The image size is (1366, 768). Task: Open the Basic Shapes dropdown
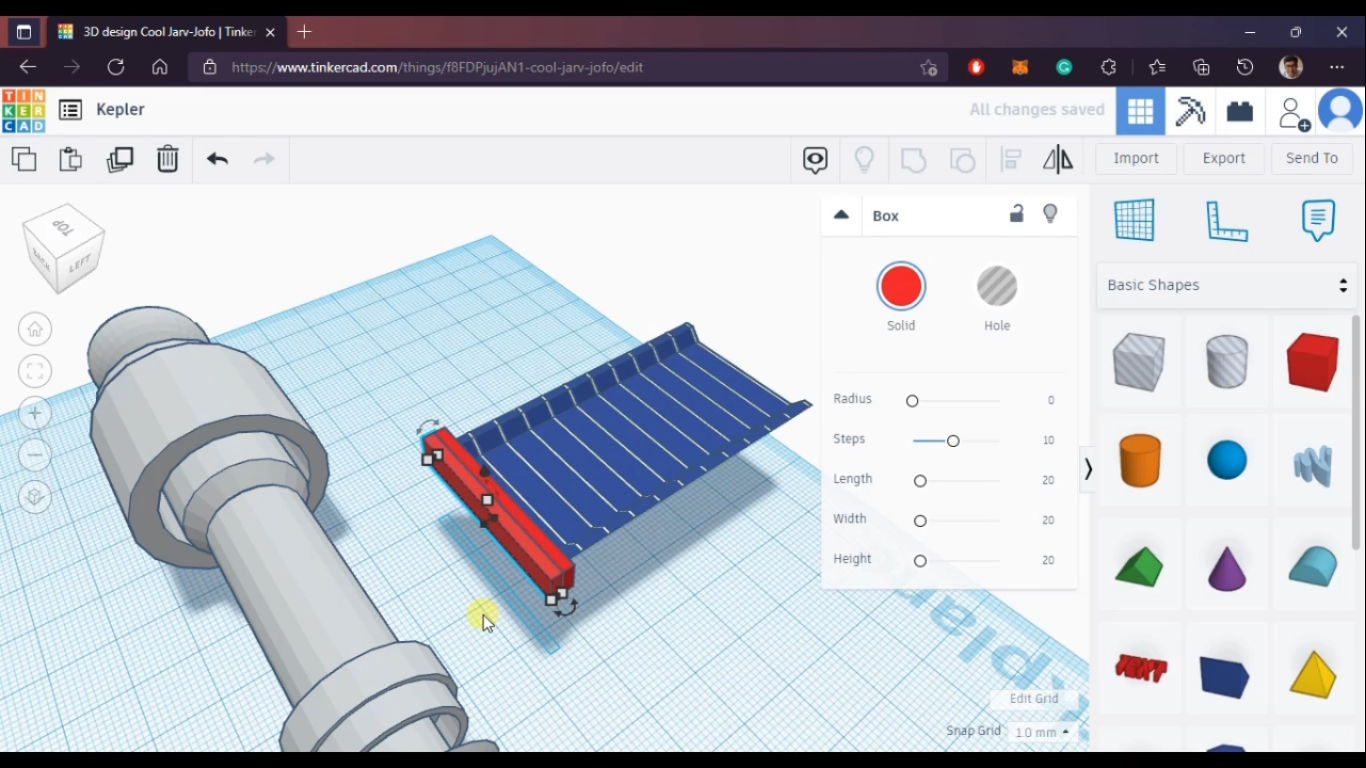pos(1227,285)
